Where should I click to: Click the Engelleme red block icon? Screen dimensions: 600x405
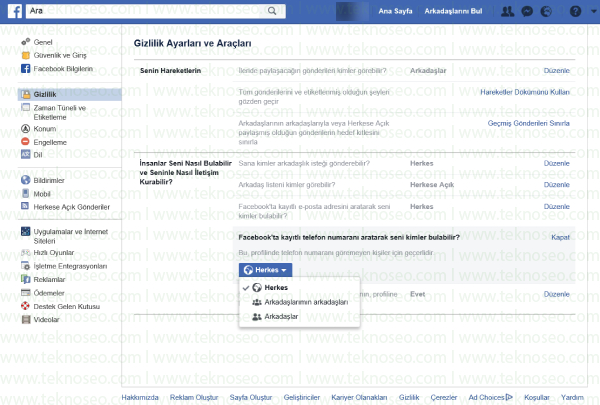(26, 142)
